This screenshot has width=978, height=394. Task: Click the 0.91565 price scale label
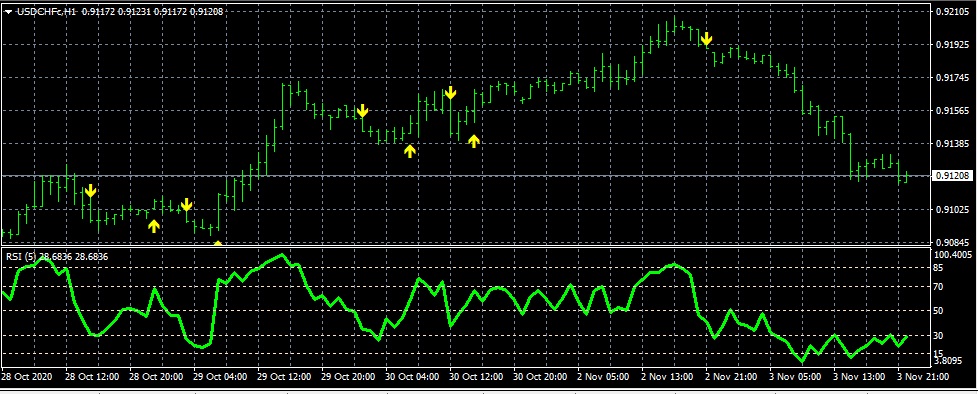click(x=952, y=111)
